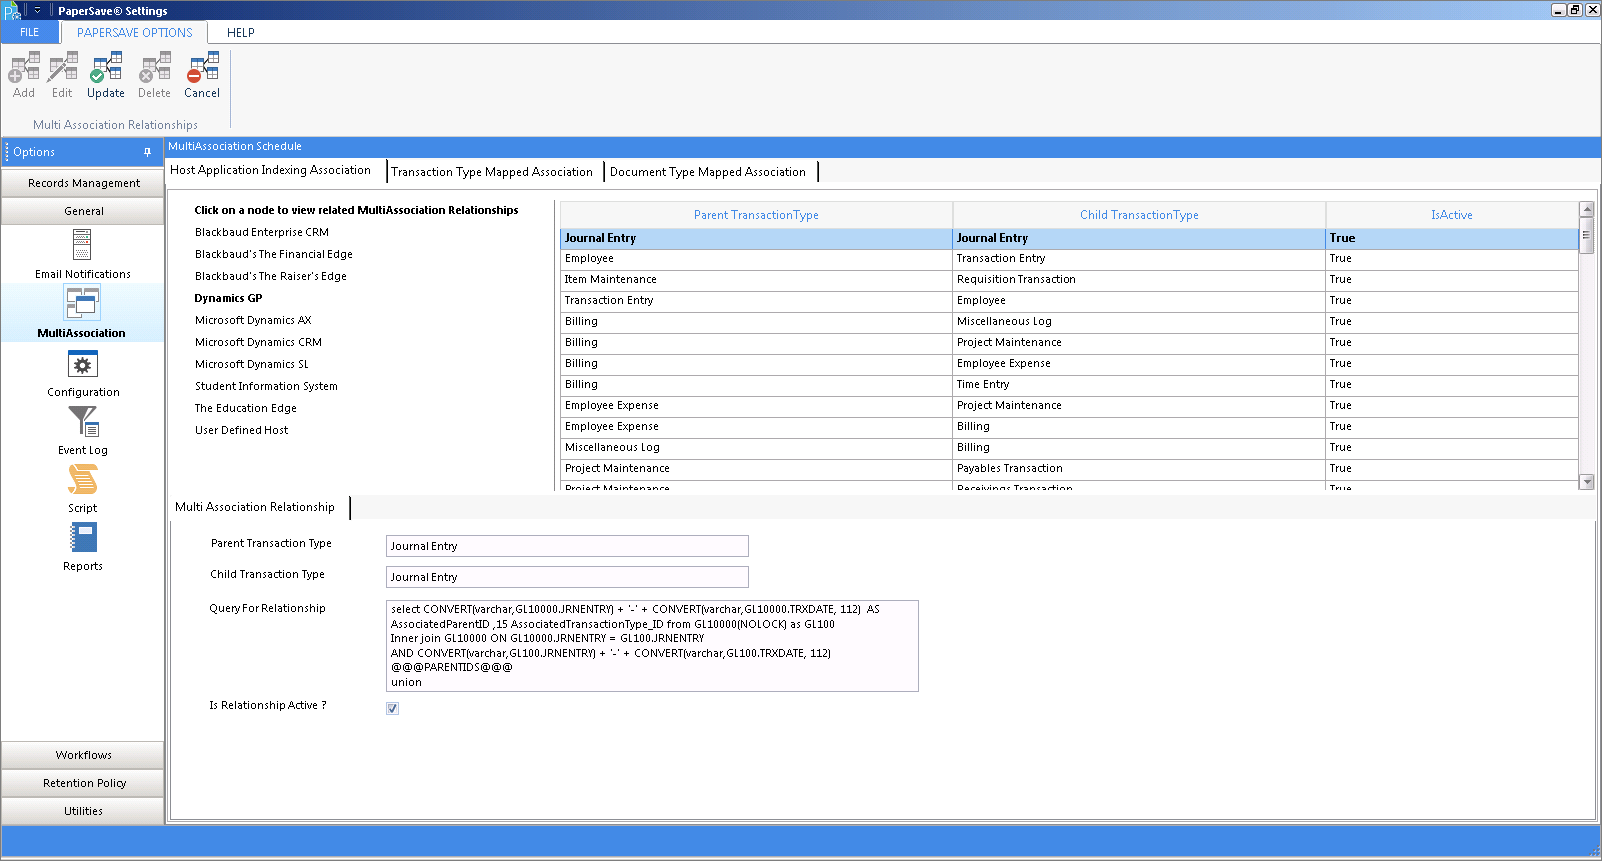Click the grid scrollbar down arrow
The image size is (1602, 861).
[1586, 482]
